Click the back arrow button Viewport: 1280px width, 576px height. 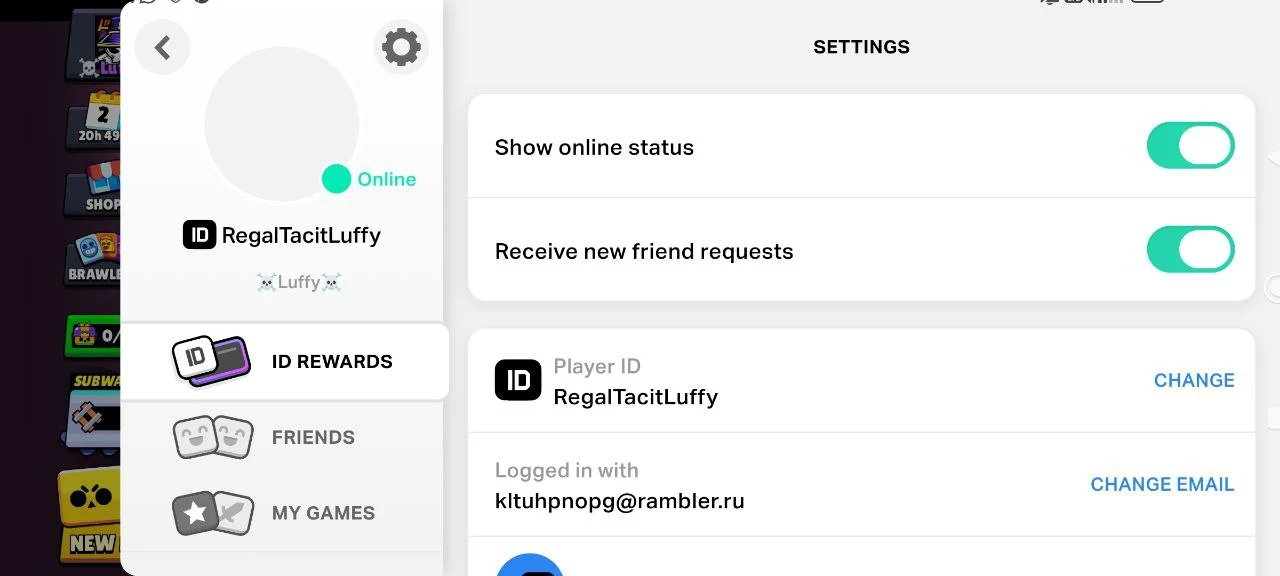pyautogui.click(x=162, y=47)
